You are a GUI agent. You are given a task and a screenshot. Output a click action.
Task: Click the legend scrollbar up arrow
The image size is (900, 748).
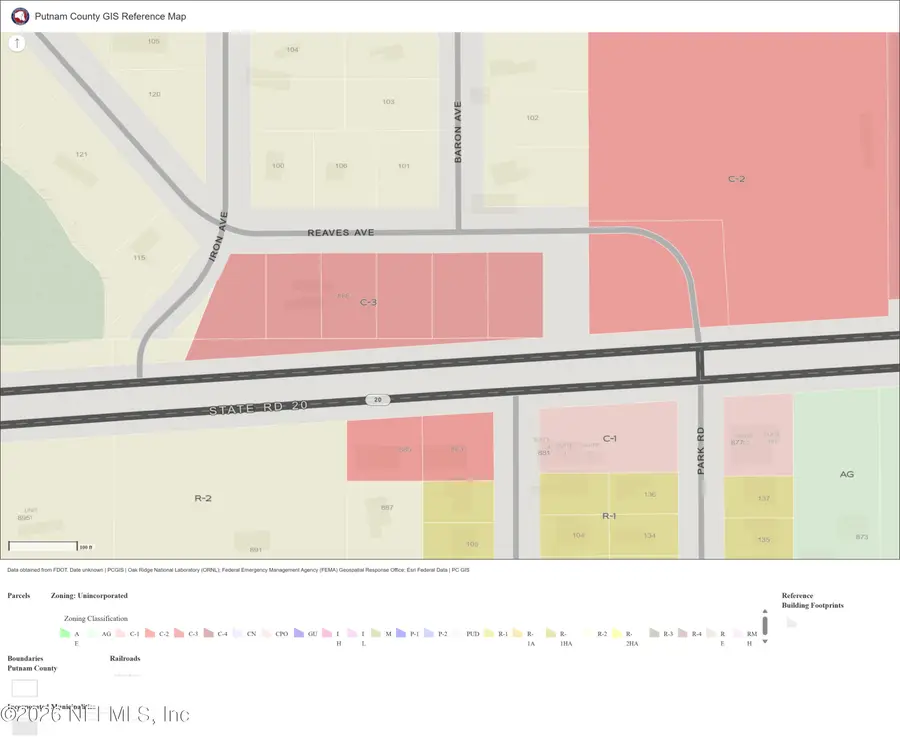[765, 612]
